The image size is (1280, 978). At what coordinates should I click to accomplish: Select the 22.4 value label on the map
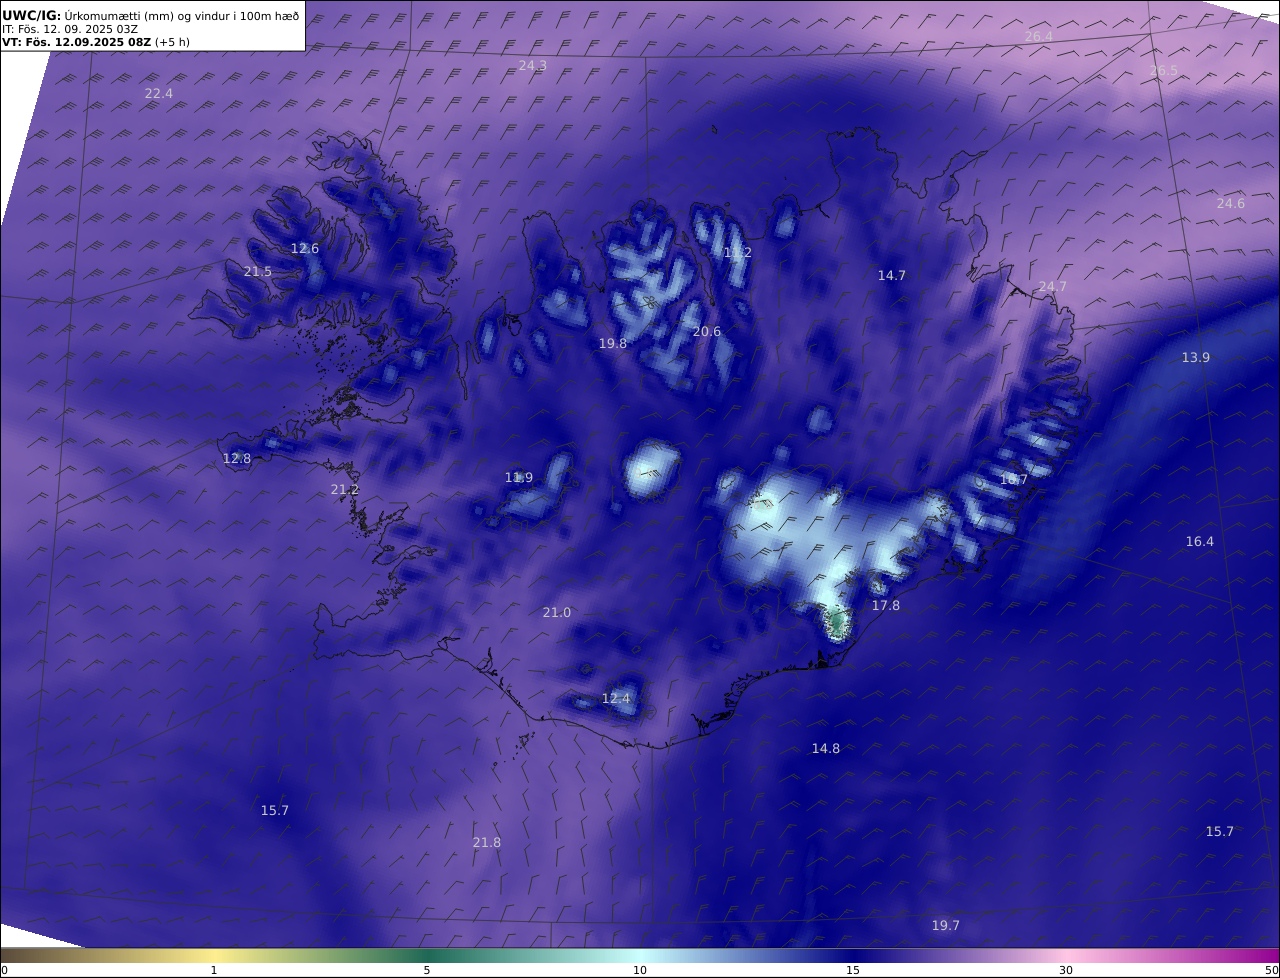click(159, 93)
